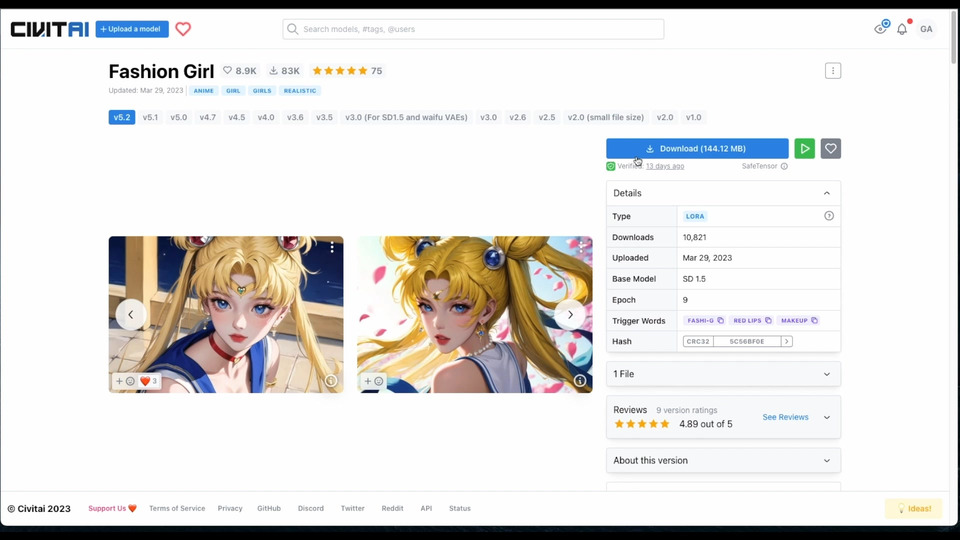Select version v3.6 tab
The width and height of the screenshot is (960, 540).
point(295,117)
